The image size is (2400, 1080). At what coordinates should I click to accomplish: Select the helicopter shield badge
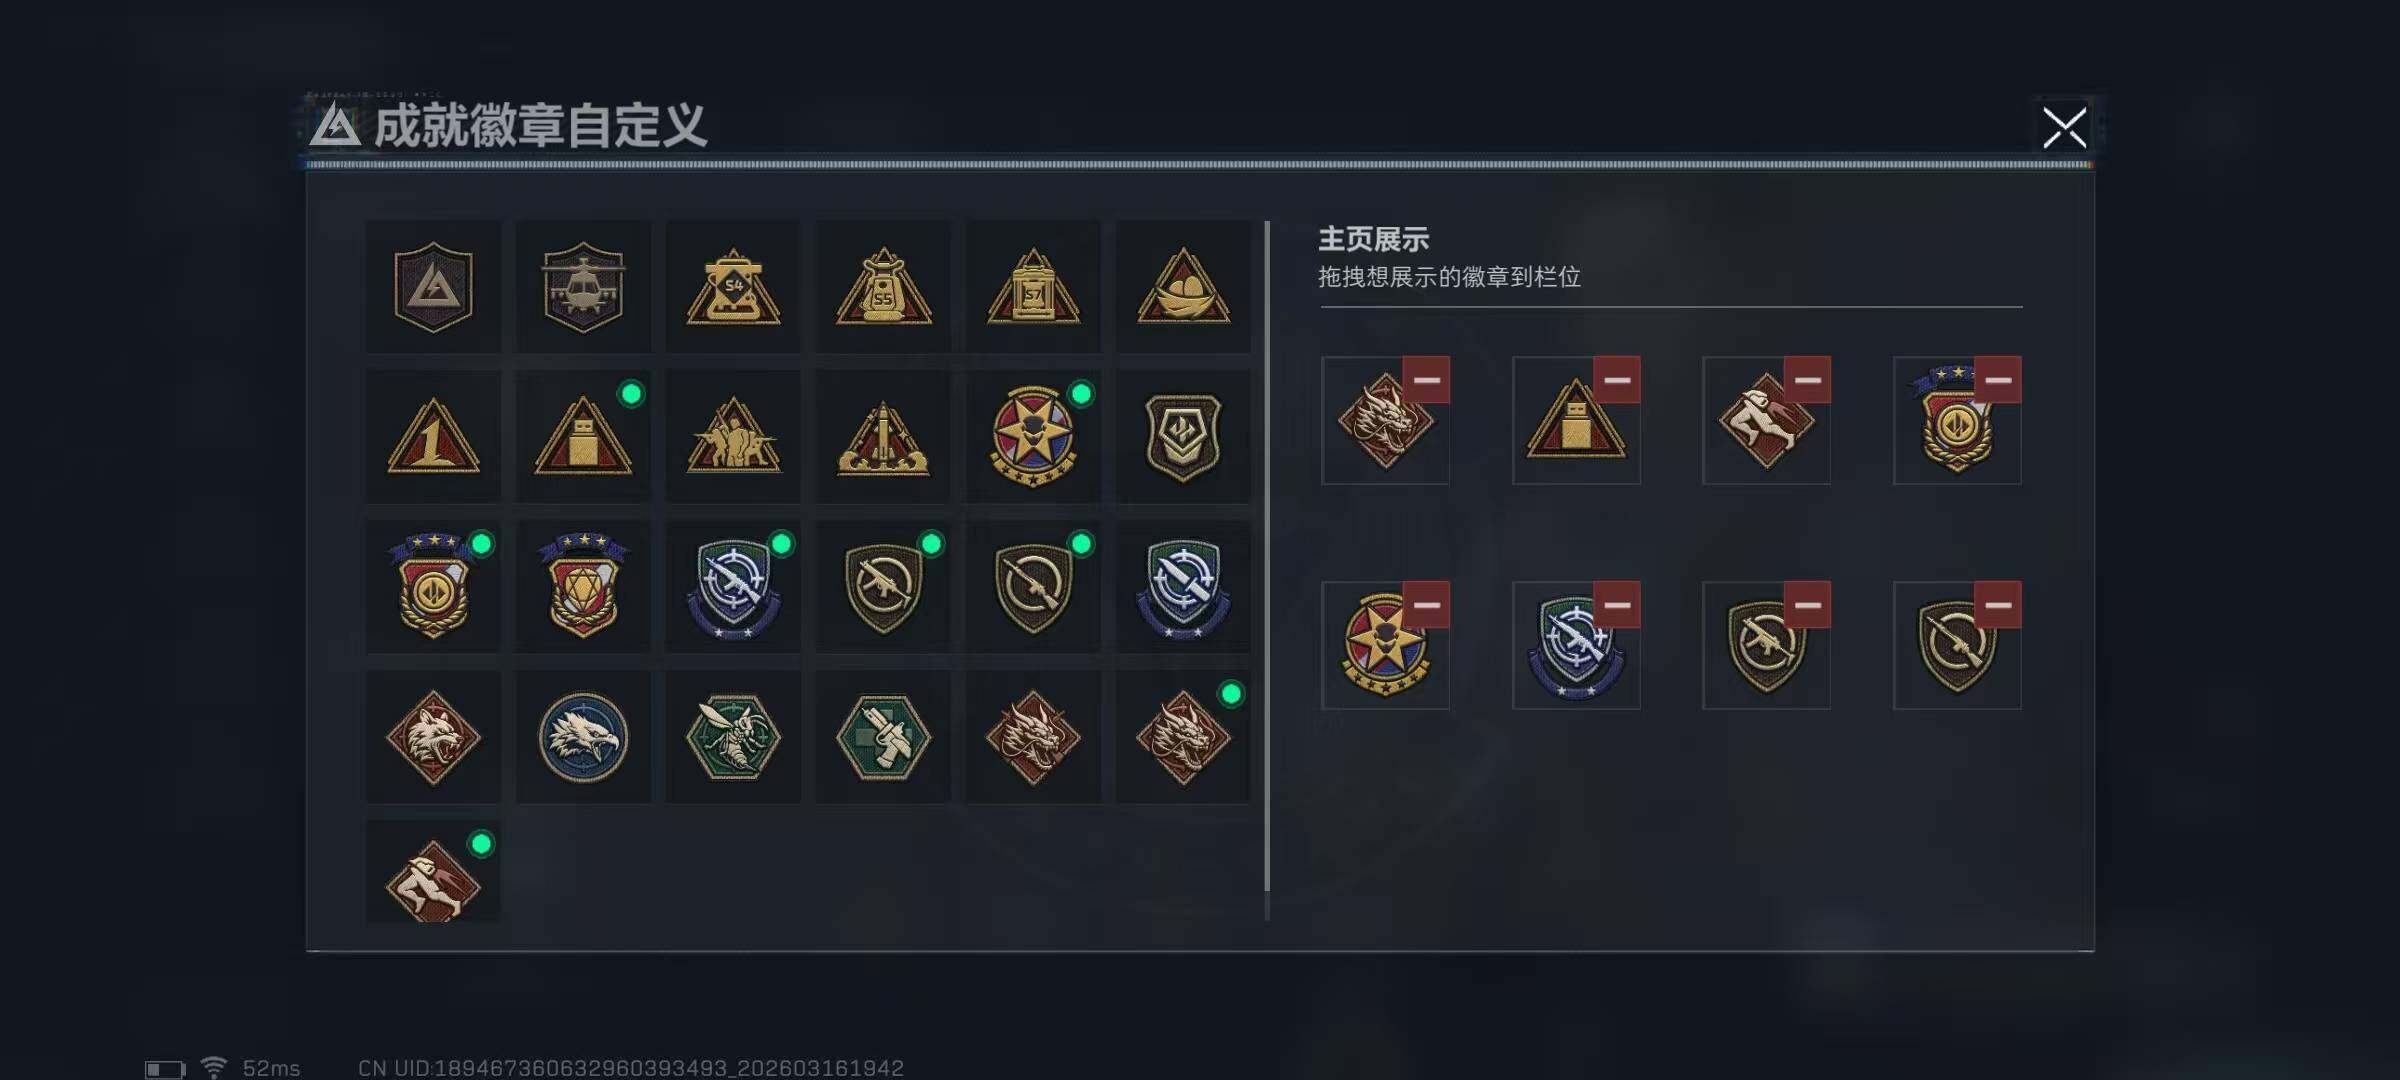583,287
